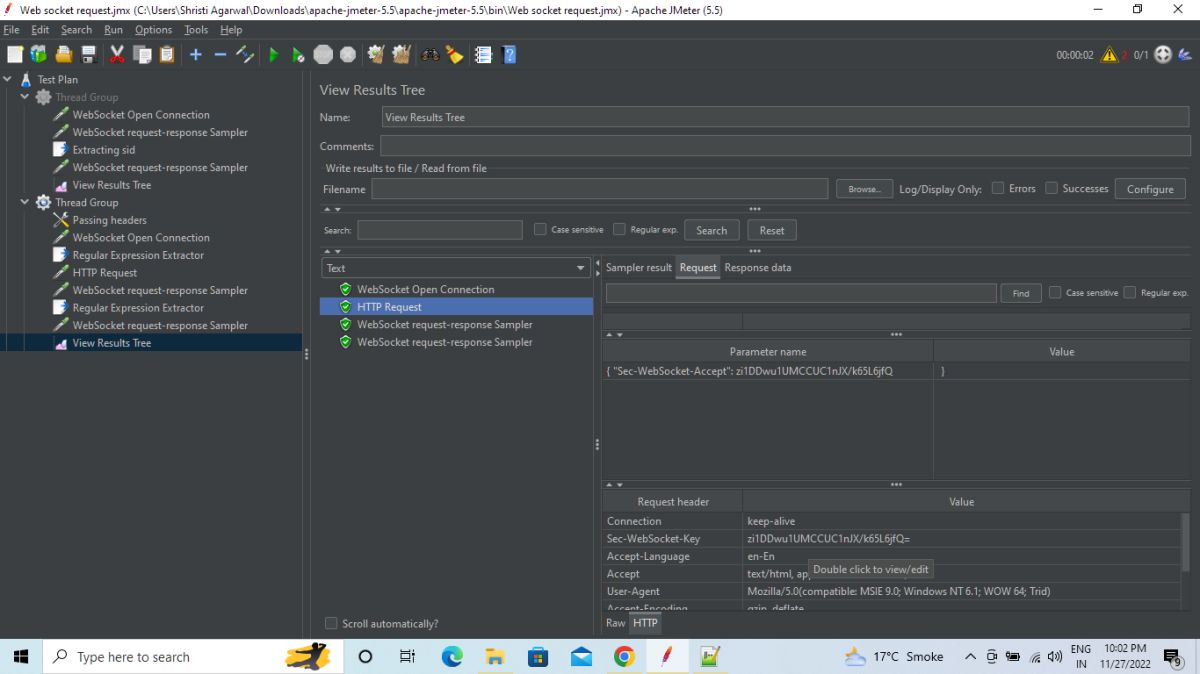The height and width of the screenshot is (674, 1200).
Task: Click the Configure button
Action: [1150, 189]
